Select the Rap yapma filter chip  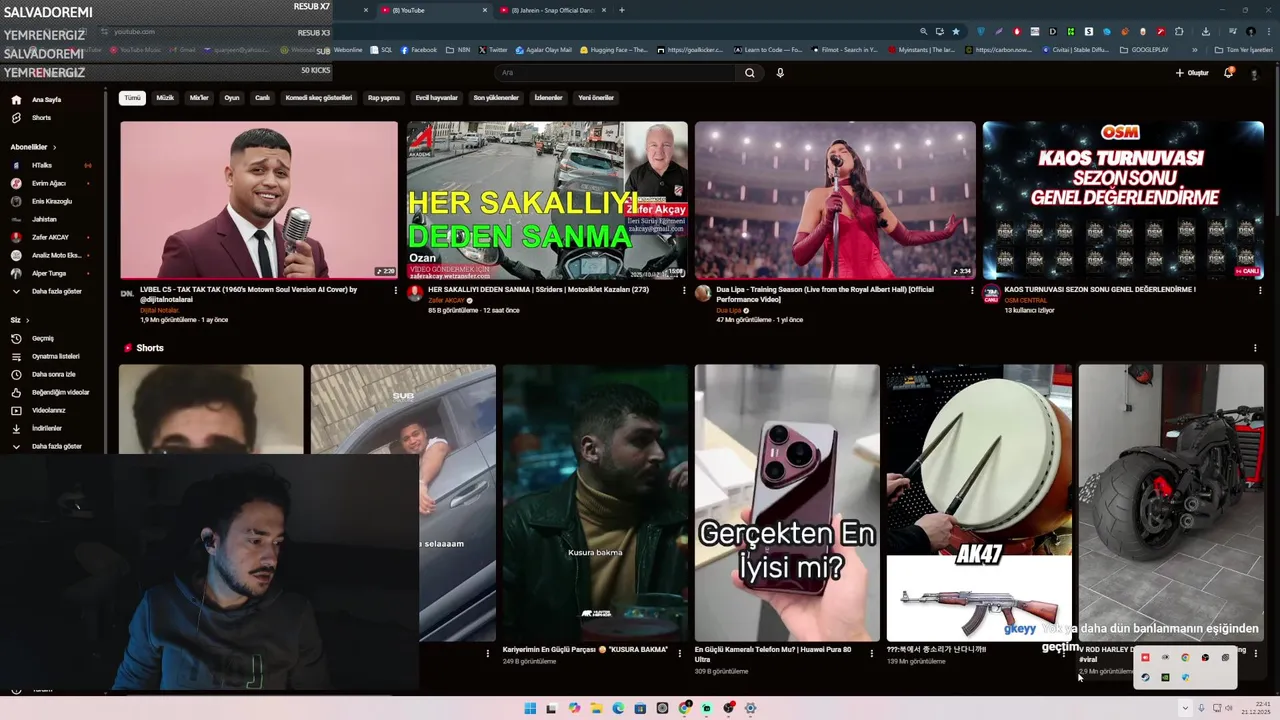[384, 98]
